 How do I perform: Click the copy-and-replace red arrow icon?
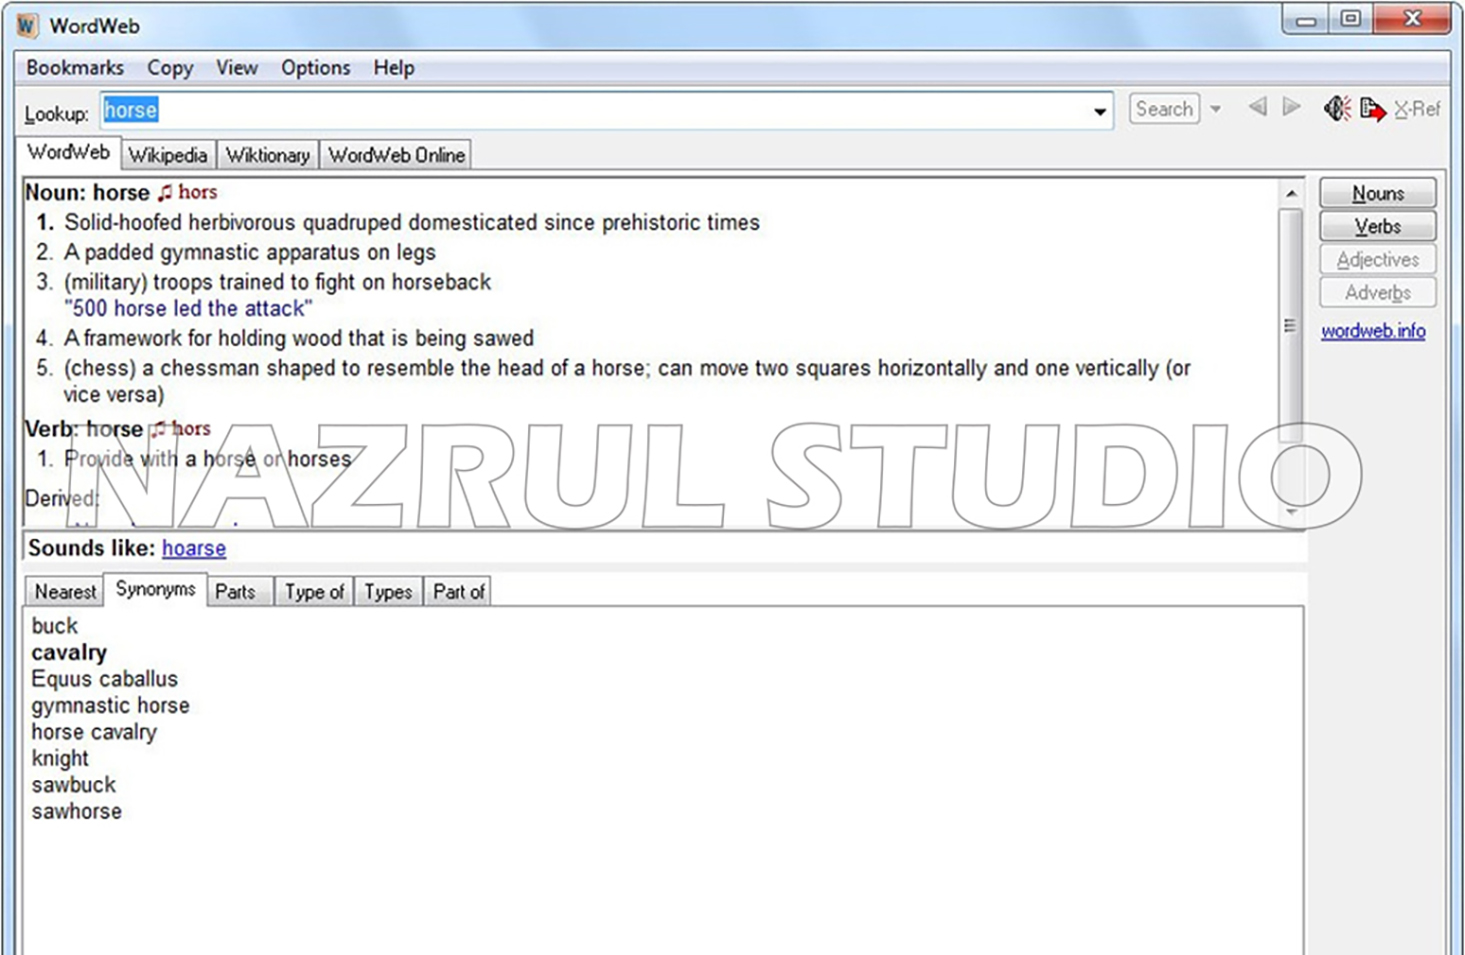(x=1373, y=108)
